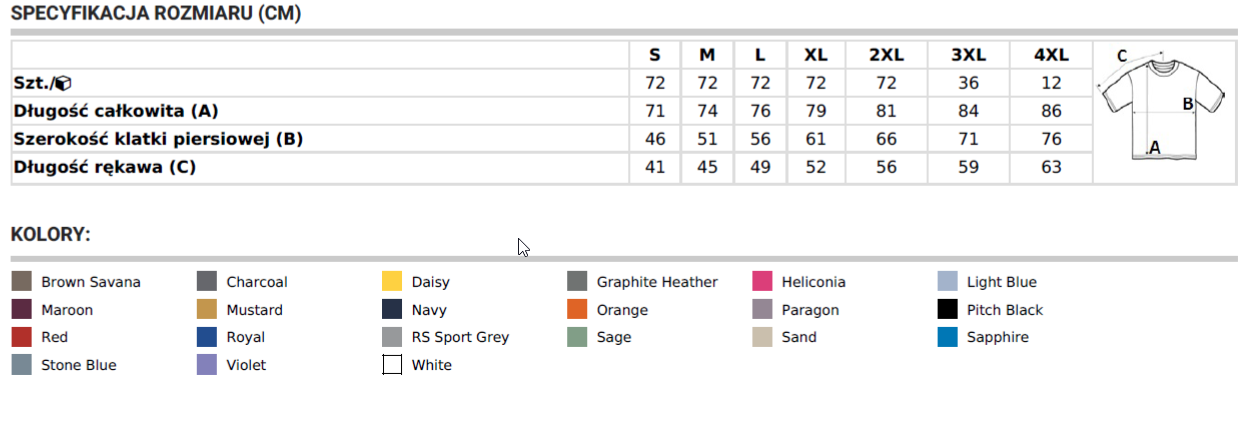1257x424 pixels.
Task: Click the Charcoal color swatch
Action: point(207,282)
